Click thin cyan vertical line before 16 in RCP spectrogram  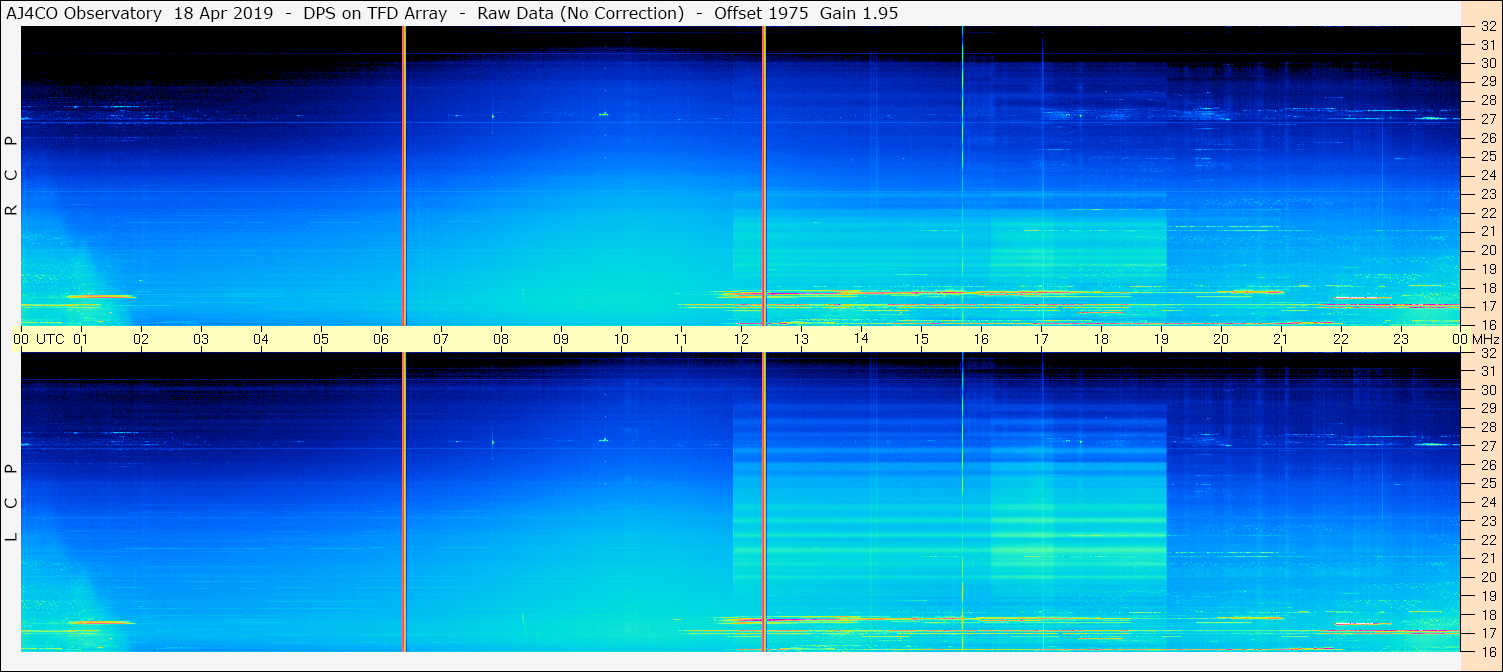[x=962, y=176]
